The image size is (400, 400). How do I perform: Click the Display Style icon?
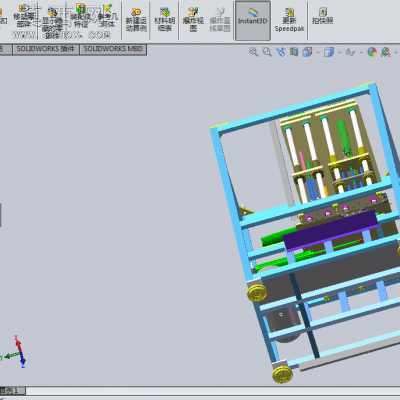[x=329, y=52]
